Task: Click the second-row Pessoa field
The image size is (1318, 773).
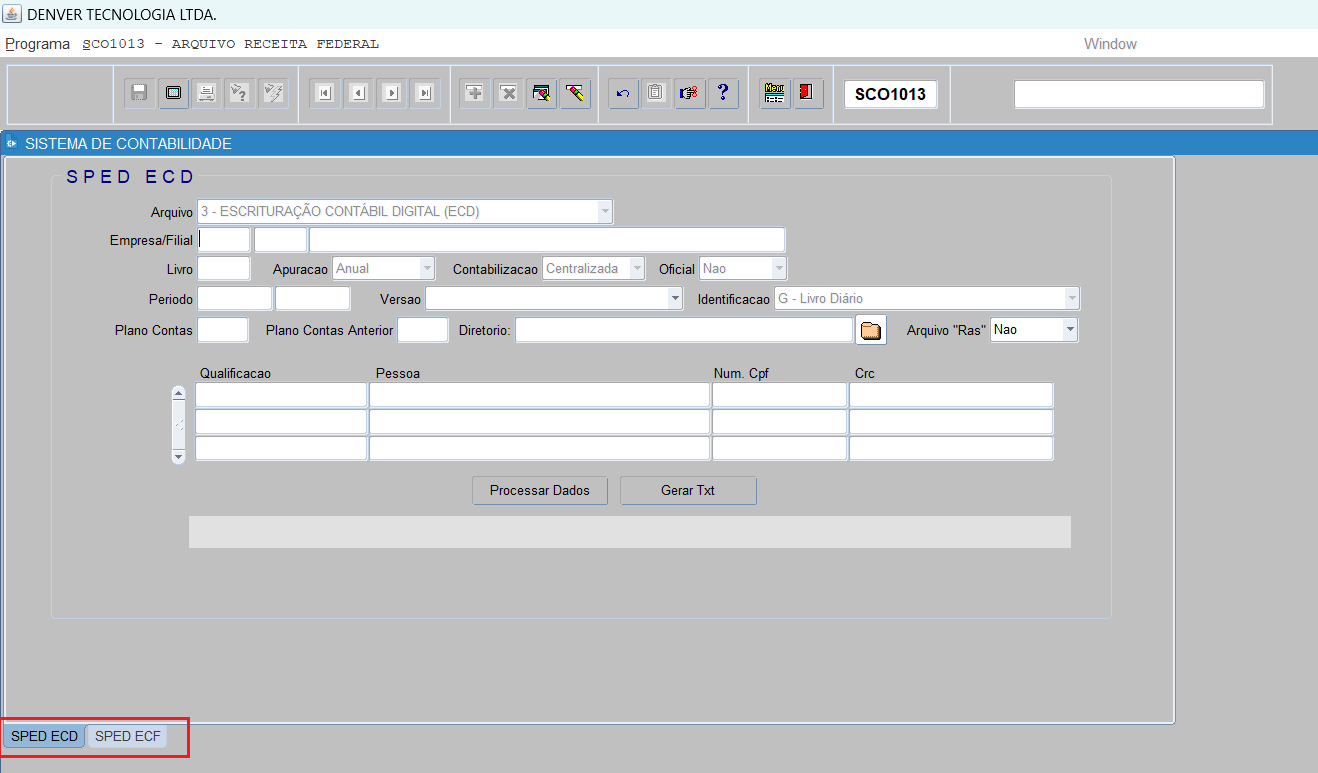Action: (x=540, y=422)
